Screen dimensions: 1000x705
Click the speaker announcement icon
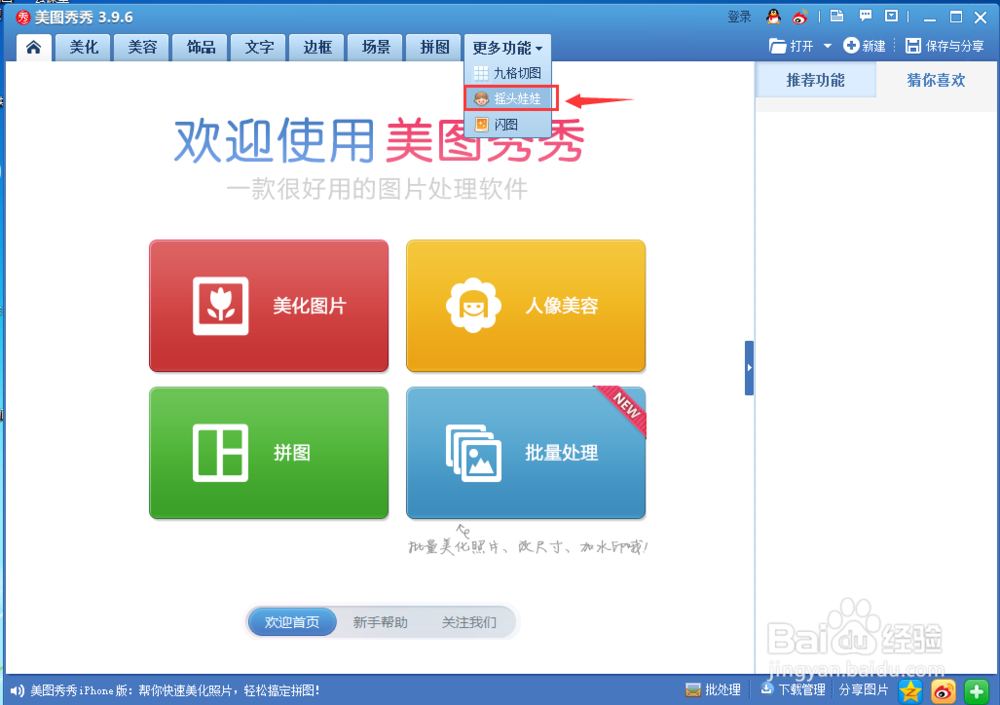pyautogui.click(x=17, y=690)
